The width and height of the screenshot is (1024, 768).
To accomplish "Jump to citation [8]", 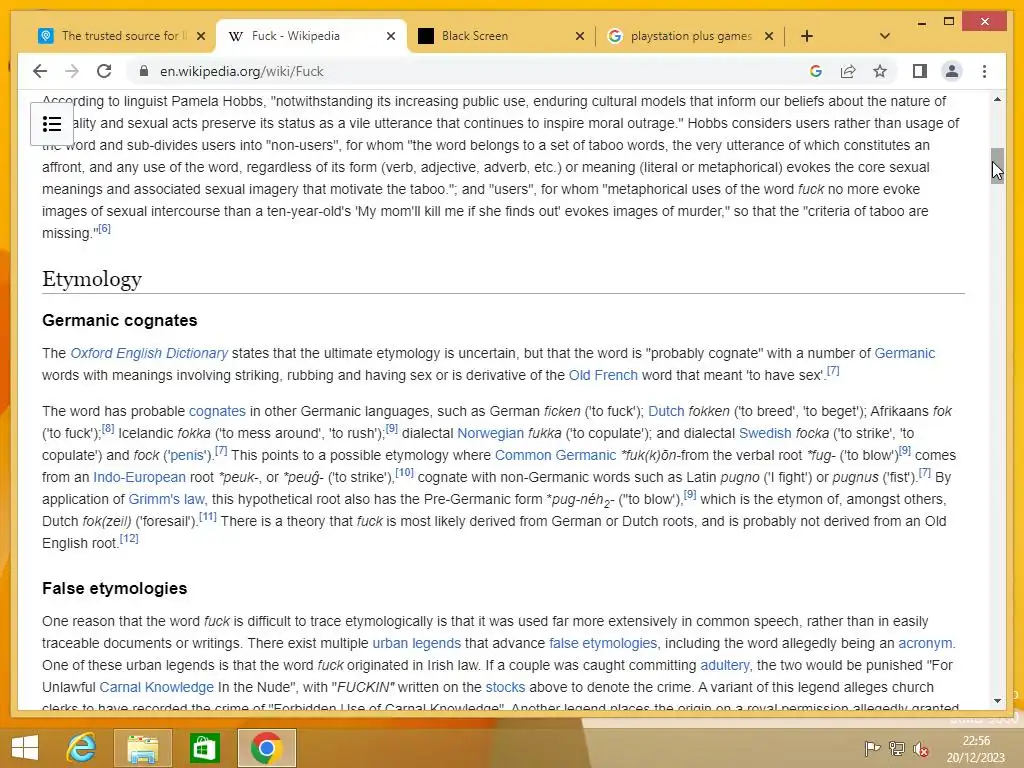I will point(108,428).
